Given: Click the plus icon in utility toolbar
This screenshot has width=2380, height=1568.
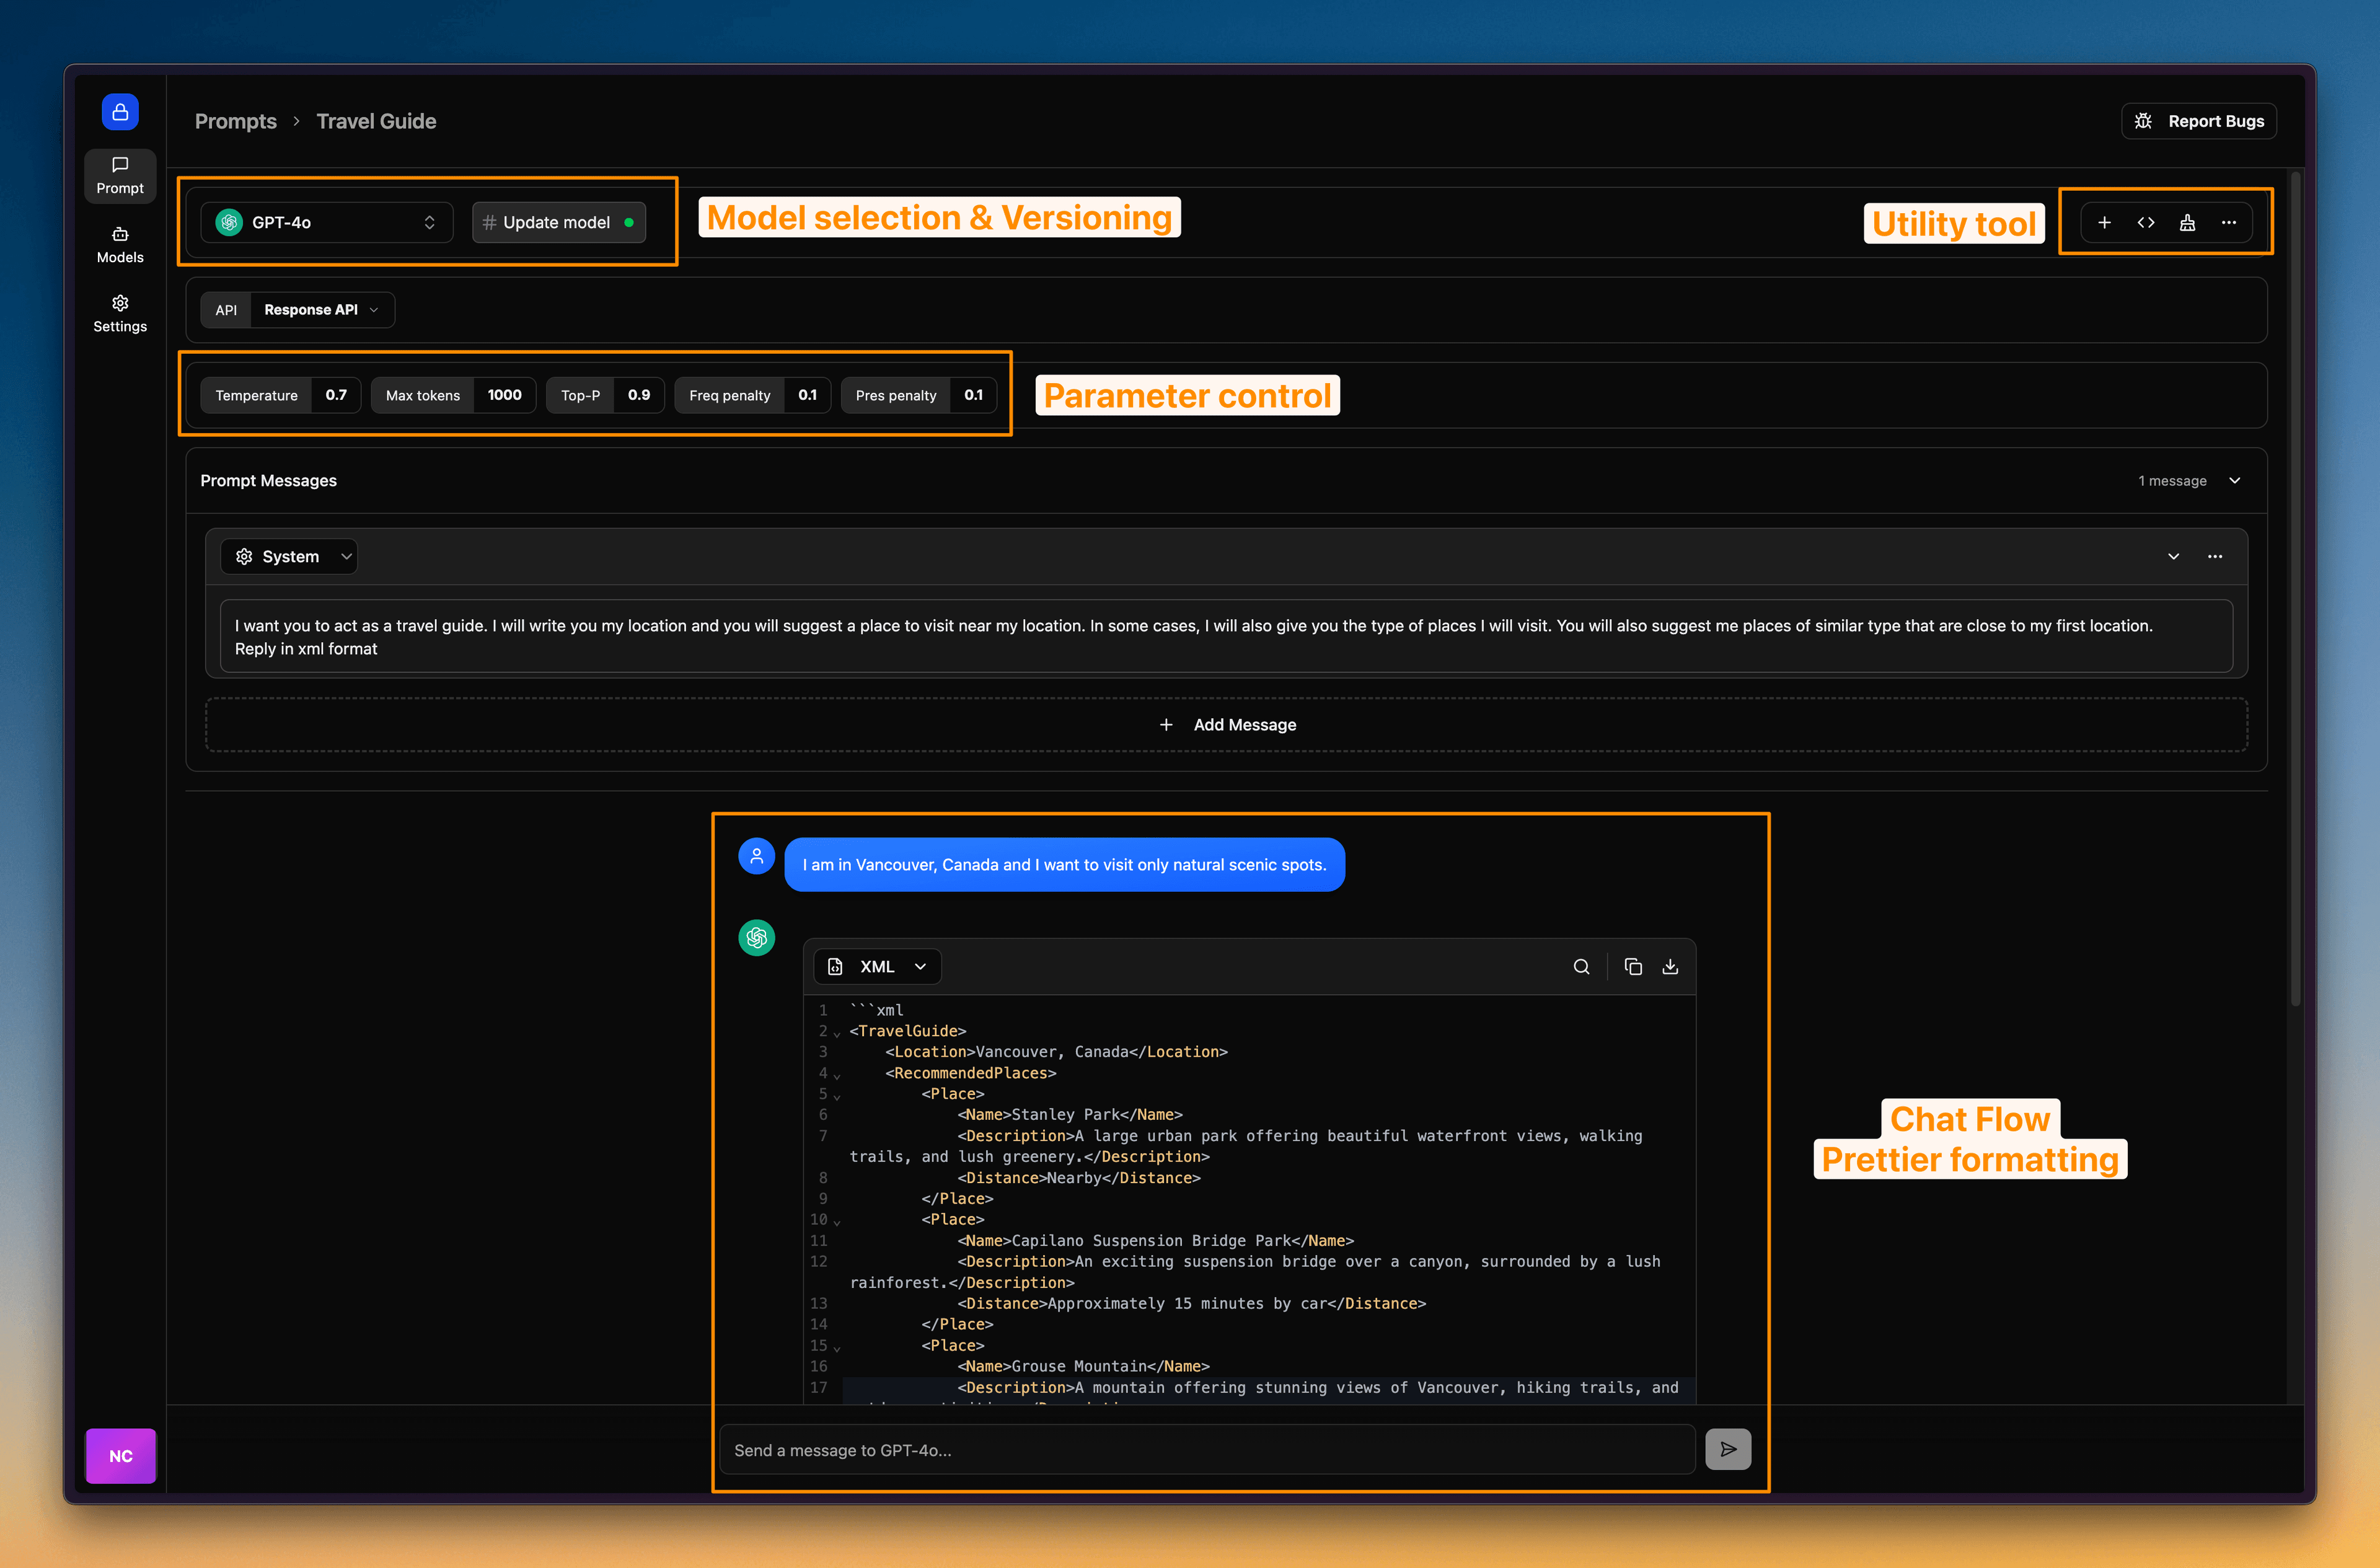Looking at the screenshot, I should [x=2104, y=222].
